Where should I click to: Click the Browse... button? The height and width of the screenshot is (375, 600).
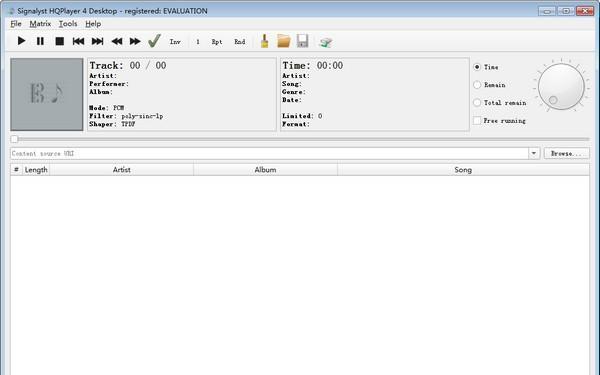(x=566, y=153)
